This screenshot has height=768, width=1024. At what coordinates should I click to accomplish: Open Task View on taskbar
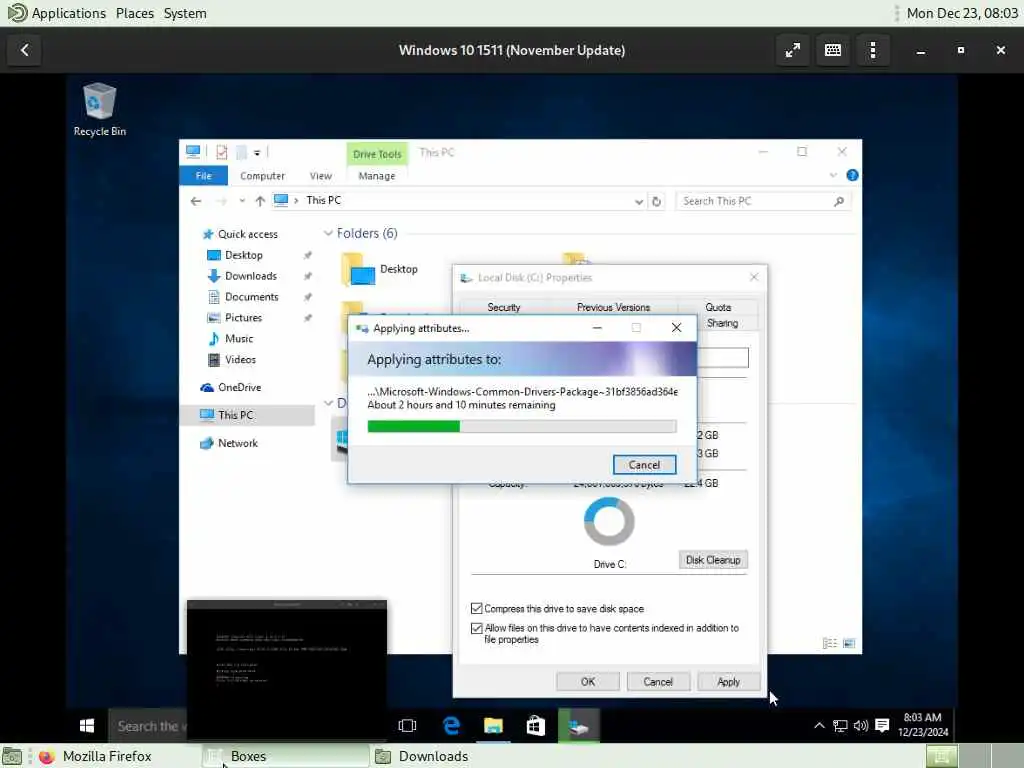[407, 726]
